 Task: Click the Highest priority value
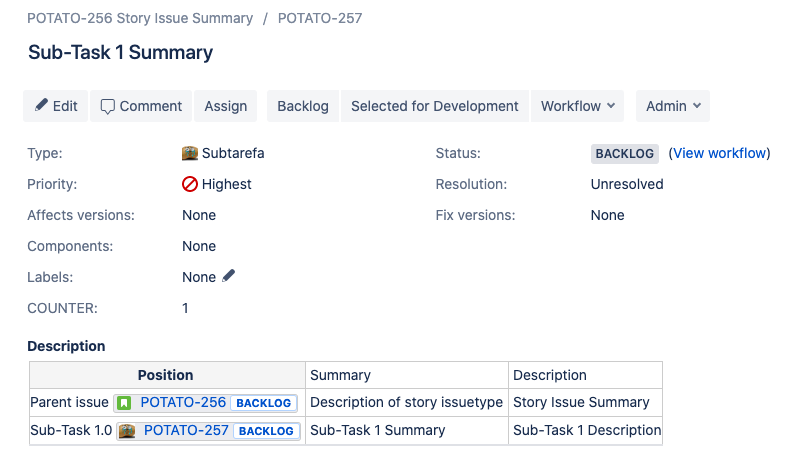[226, 184]
